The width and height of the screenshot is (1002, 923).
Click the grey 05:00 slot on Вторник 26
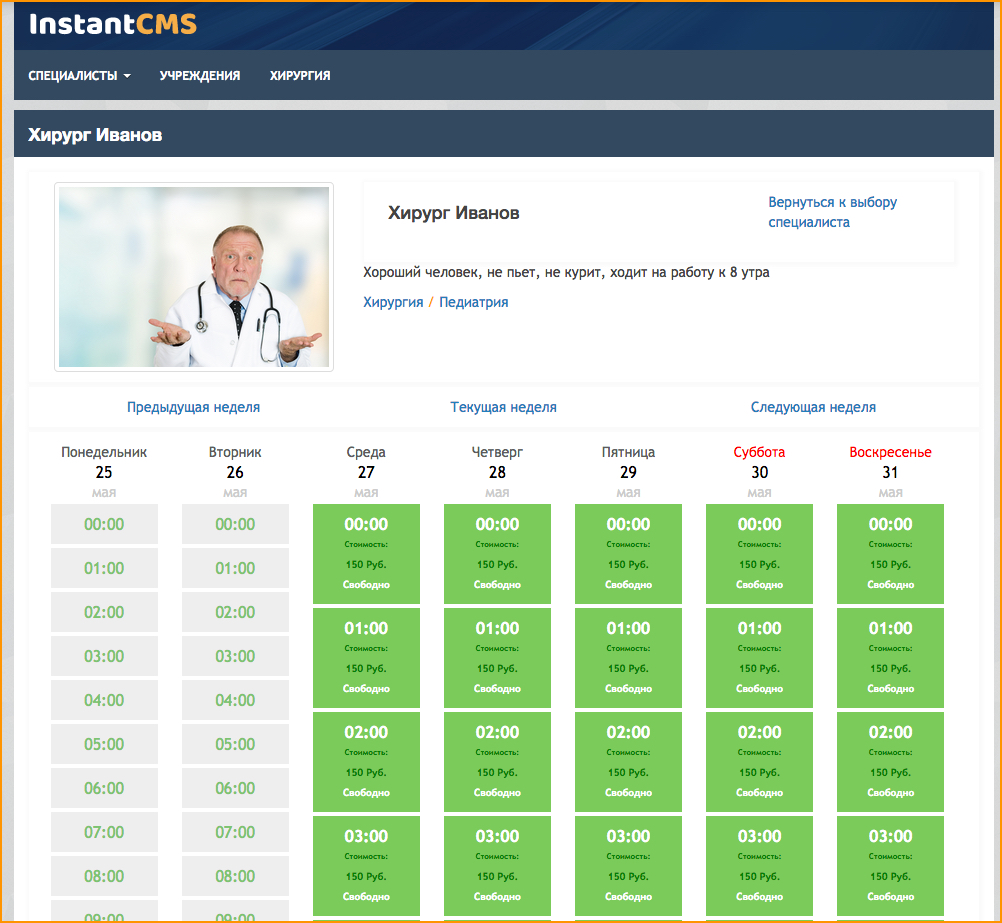[x=235, y=744]
